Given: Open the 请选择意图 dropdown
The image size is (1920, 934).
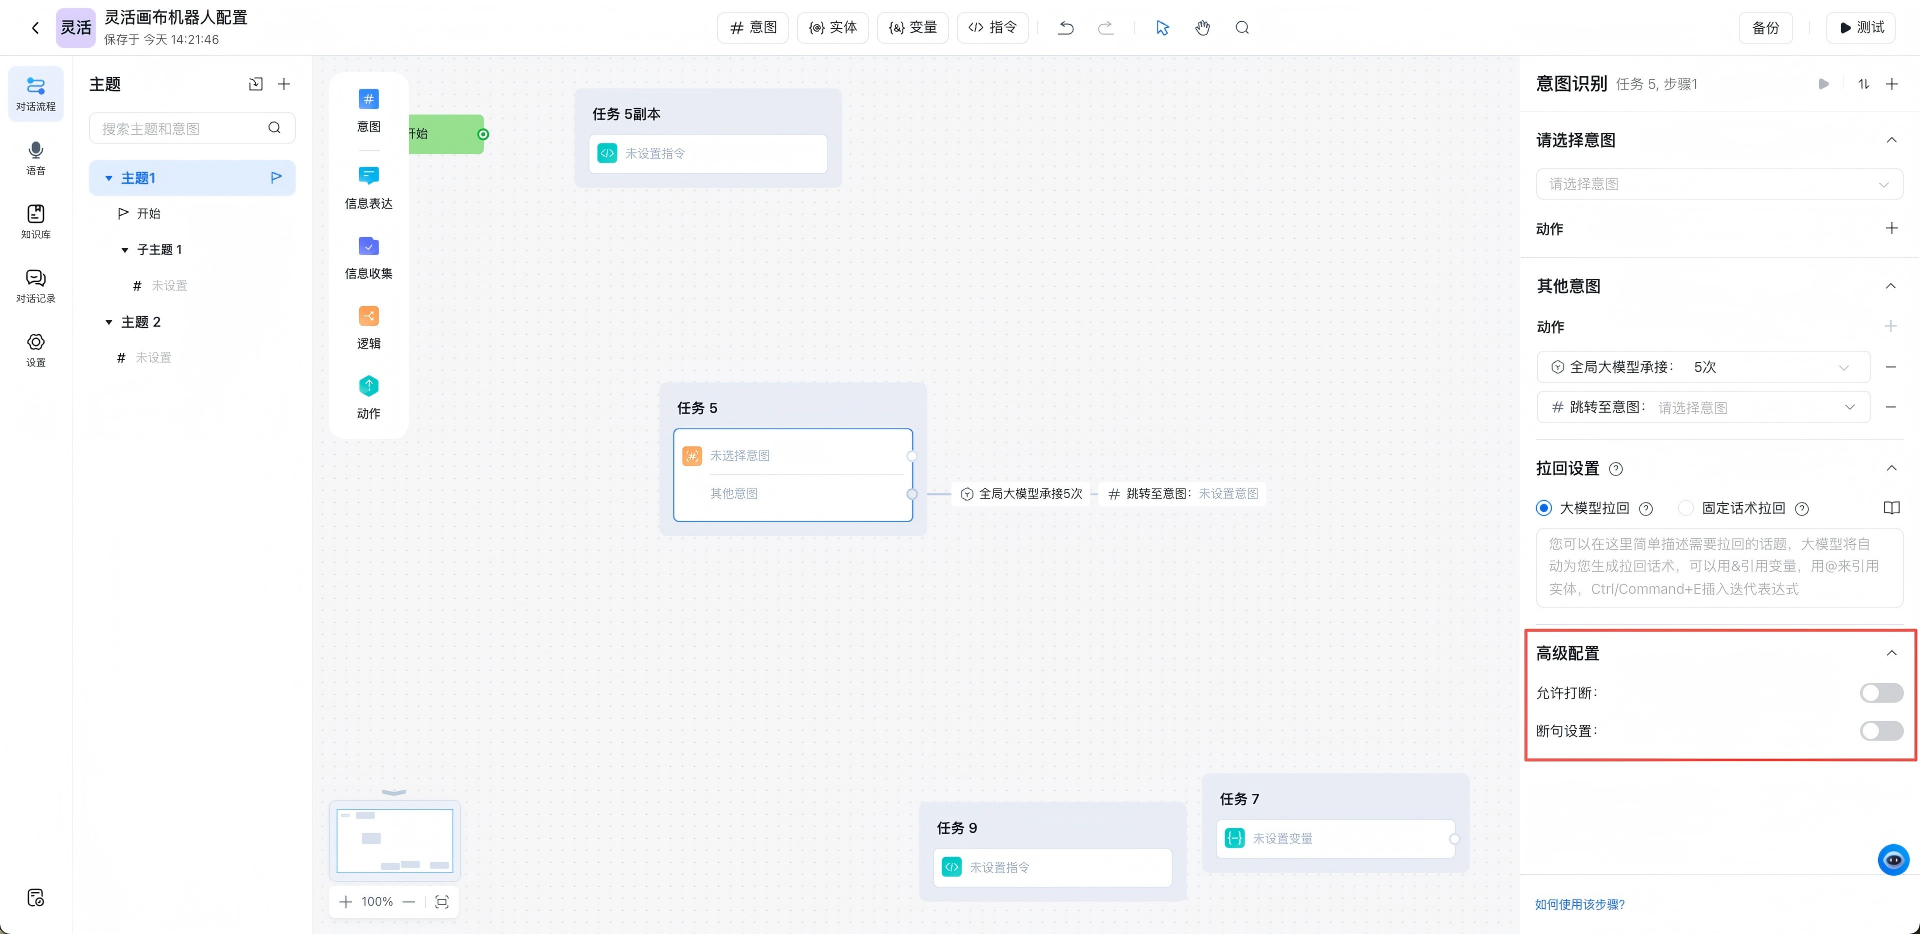Looking at the screenshot, I should point(1718,184).
